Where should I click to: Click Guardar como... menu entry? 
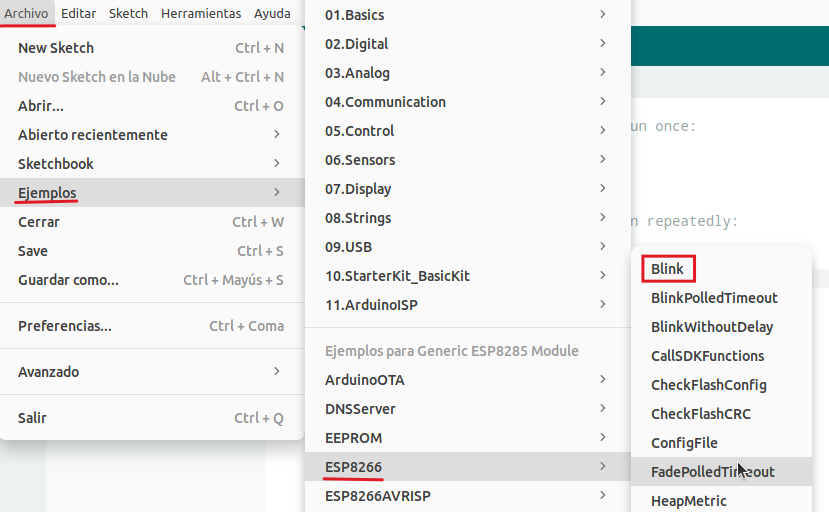tap(152, 280)
